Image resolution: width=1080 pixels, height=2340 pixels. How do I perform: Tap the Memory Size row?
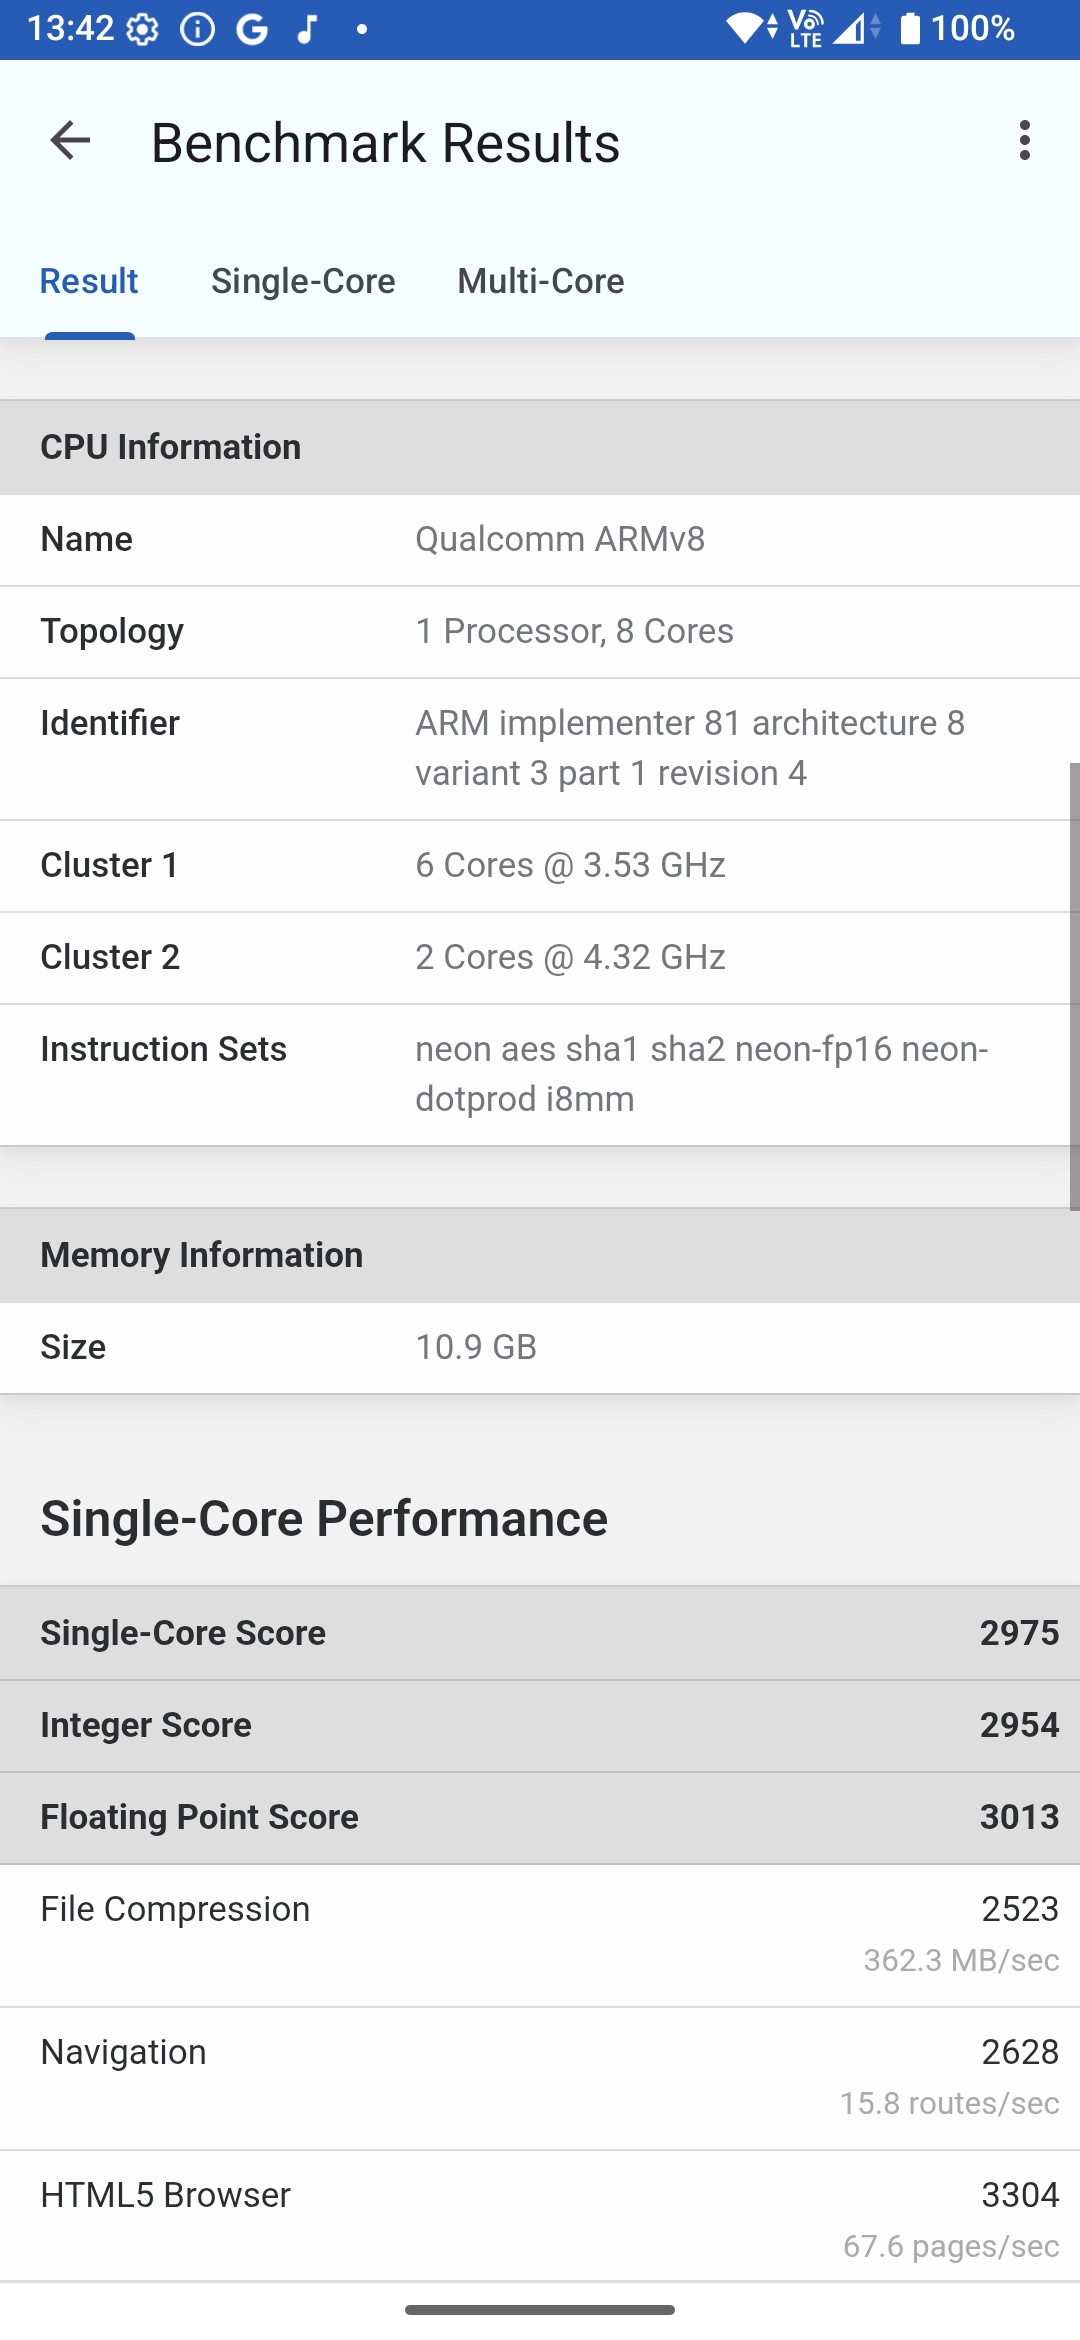(x=540, y=1348)
